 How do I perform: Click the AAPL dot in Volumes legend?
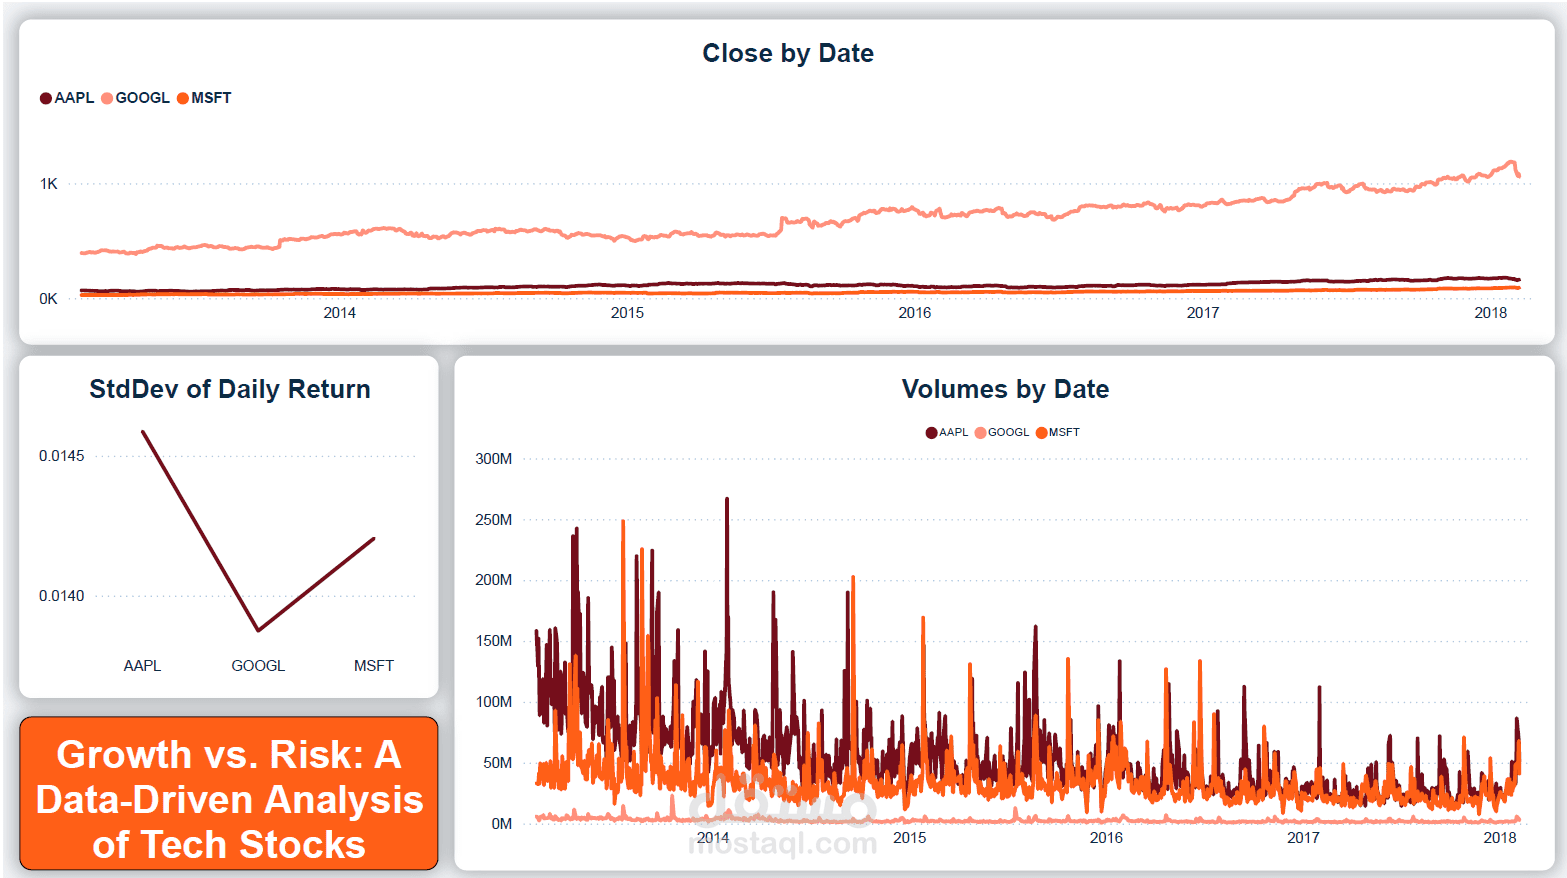930,432
